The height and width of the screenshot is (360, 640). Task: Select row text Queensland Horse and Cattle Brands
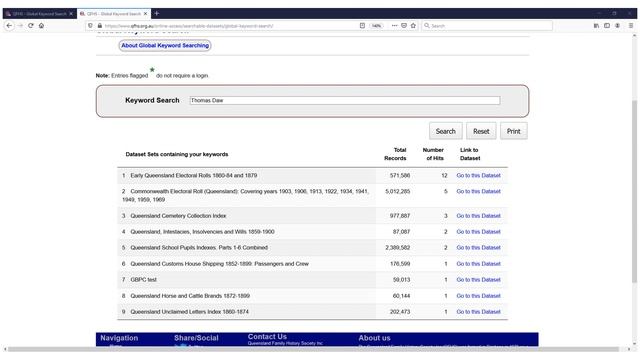(x=190, y=296)
